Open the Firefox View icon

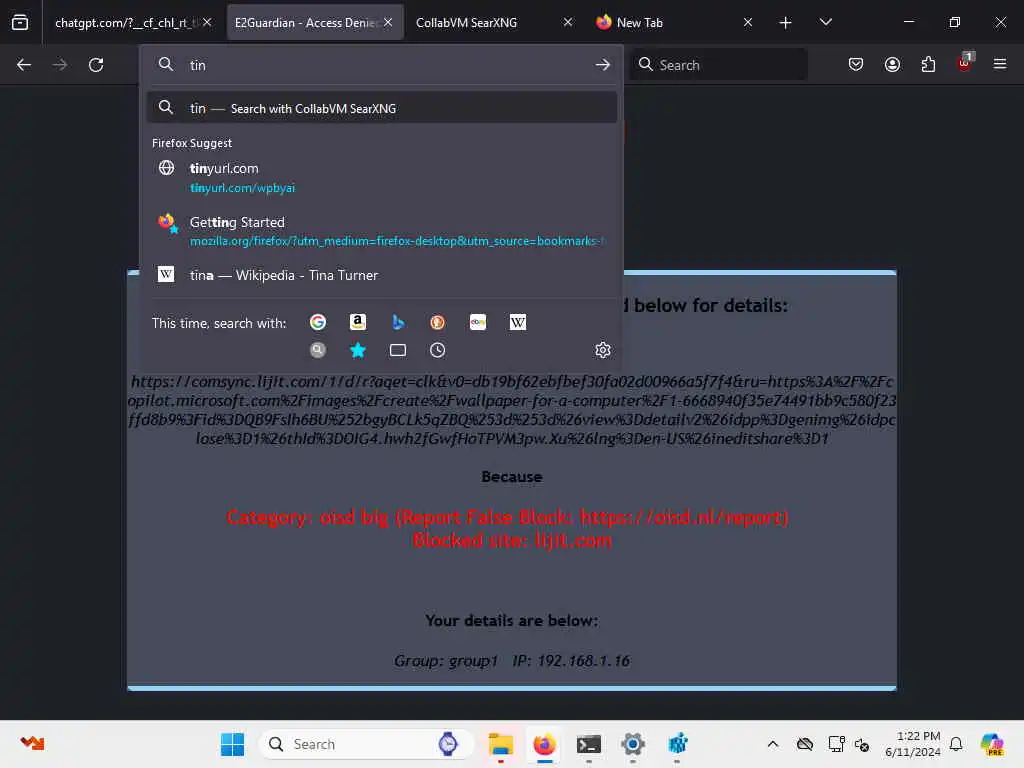(20, 22)
